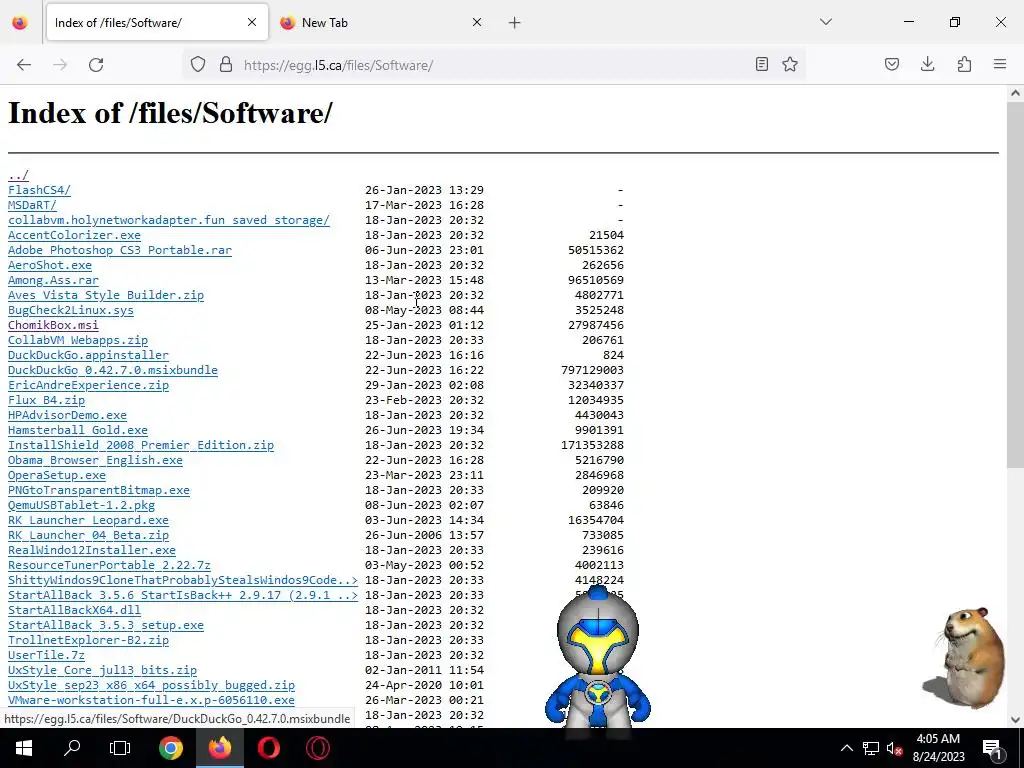Go to parent directory link ../
The image size is (1024, 768).
18,175
